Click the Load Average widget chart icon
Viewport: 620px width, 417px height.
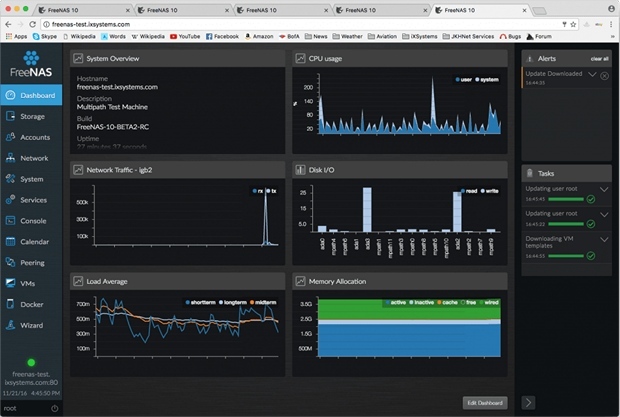tap(78, 281)
